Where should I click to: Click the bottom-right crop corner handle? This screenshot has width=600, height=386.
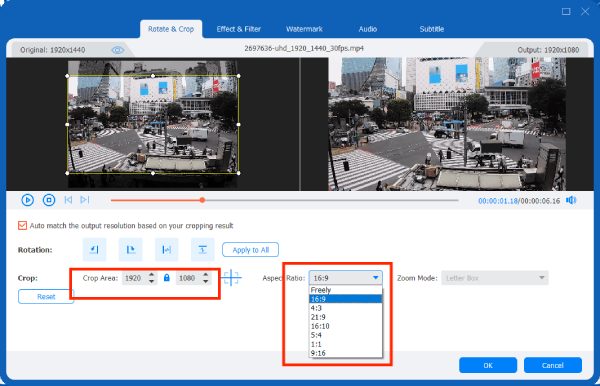click(239, 173)
